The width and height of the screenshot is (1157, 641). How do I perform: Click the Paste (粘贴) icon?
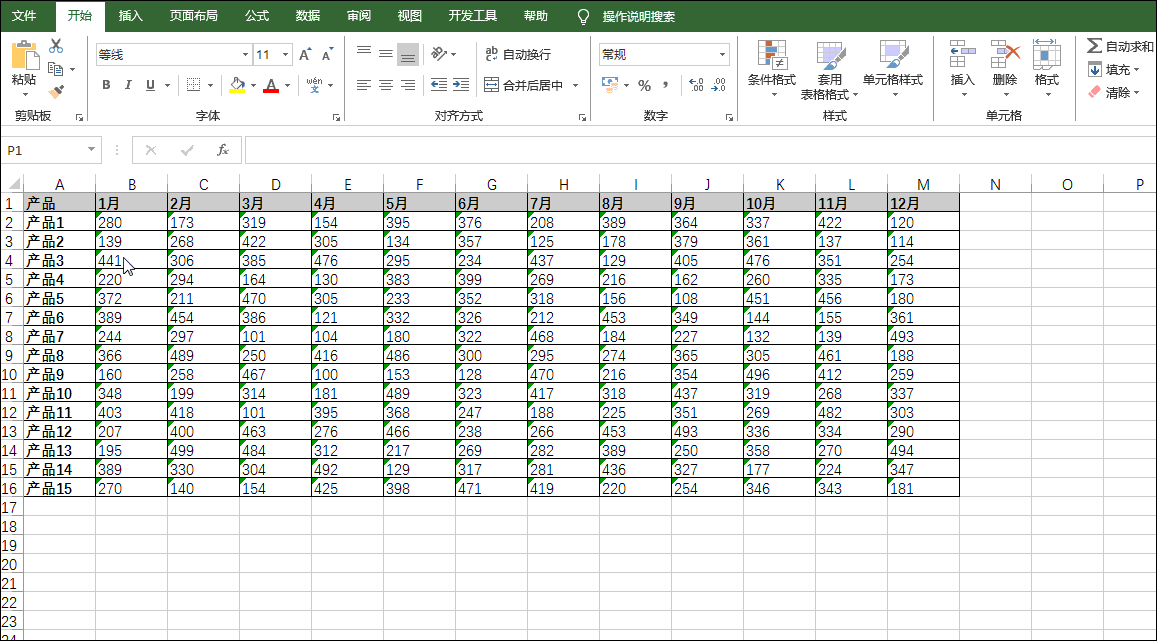[x=24, y=56]
